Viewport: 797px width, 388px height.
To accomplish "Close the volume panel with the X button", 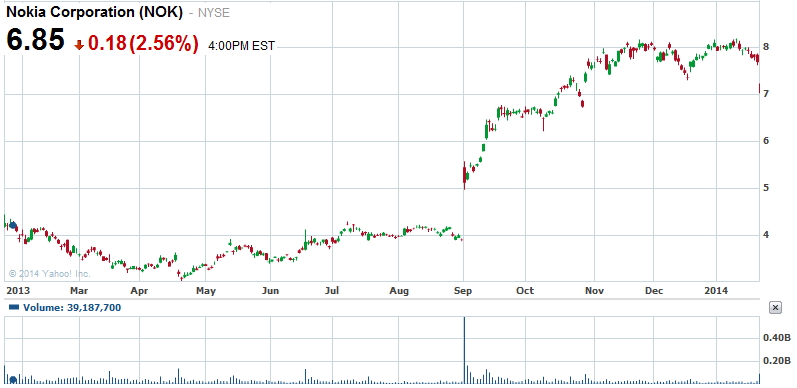I will point(775,307).
